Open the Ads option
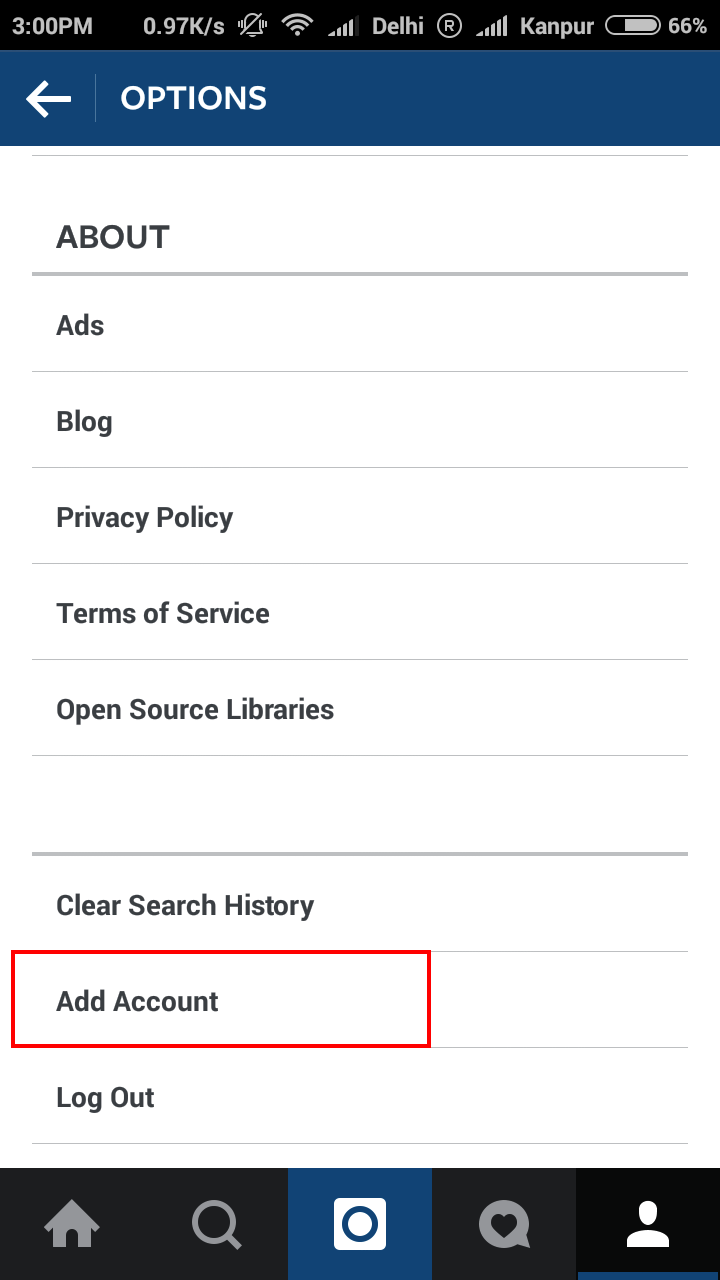The image size is (720, 1280). pyautogui.click(x=360, y=325)
